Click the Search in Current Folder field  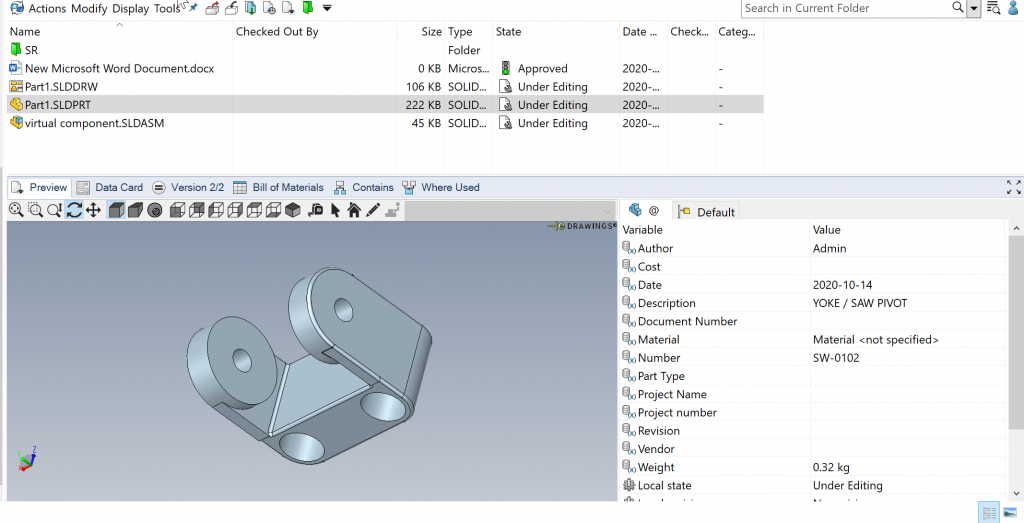point(845,8)
